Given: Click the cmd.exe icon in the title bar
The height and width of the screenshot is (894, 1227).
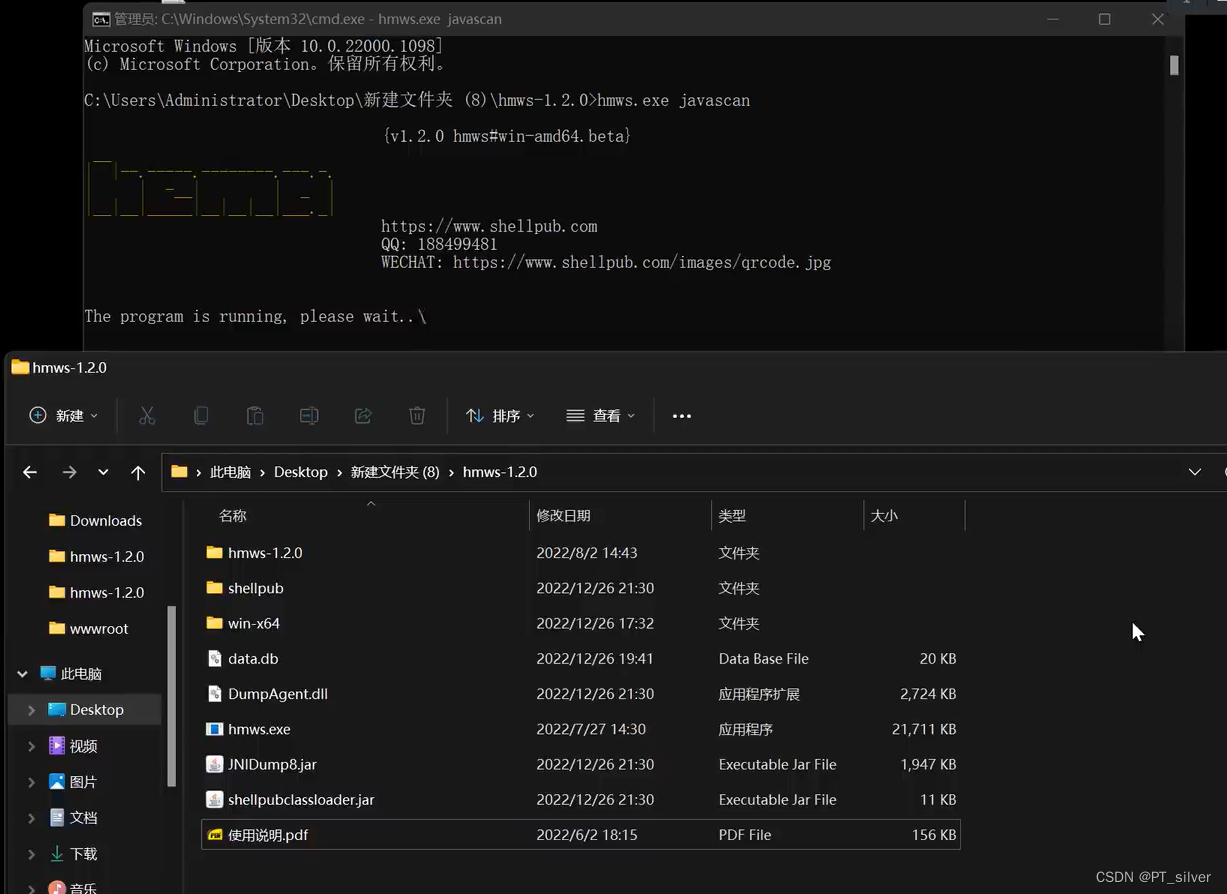Looking at the screenshot, I should point(101,19).
